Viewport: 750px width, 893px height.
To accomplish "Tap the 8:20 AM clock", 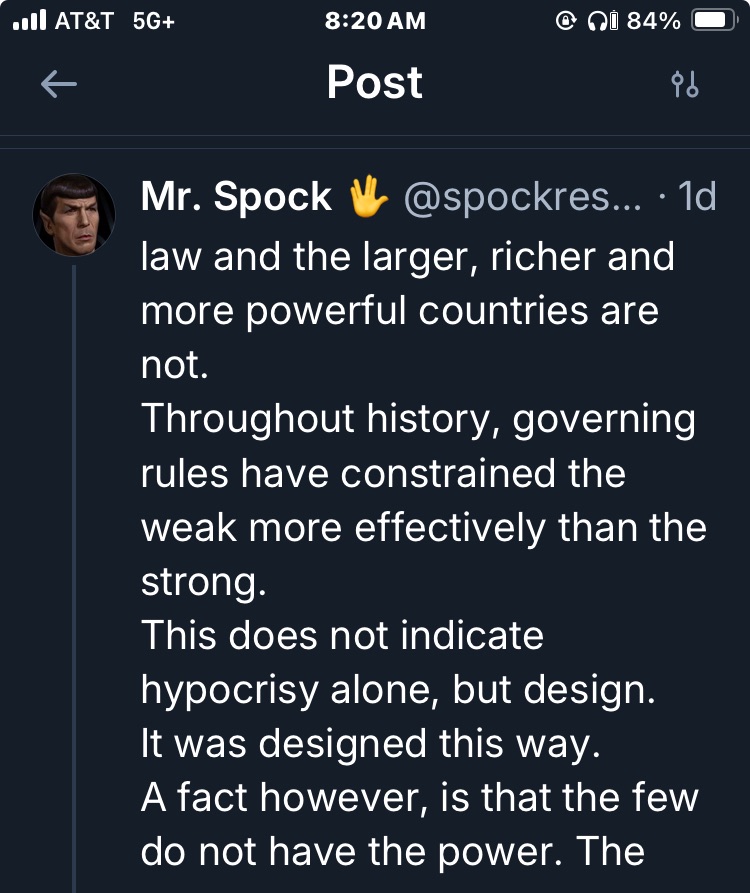I will point(375,21).
